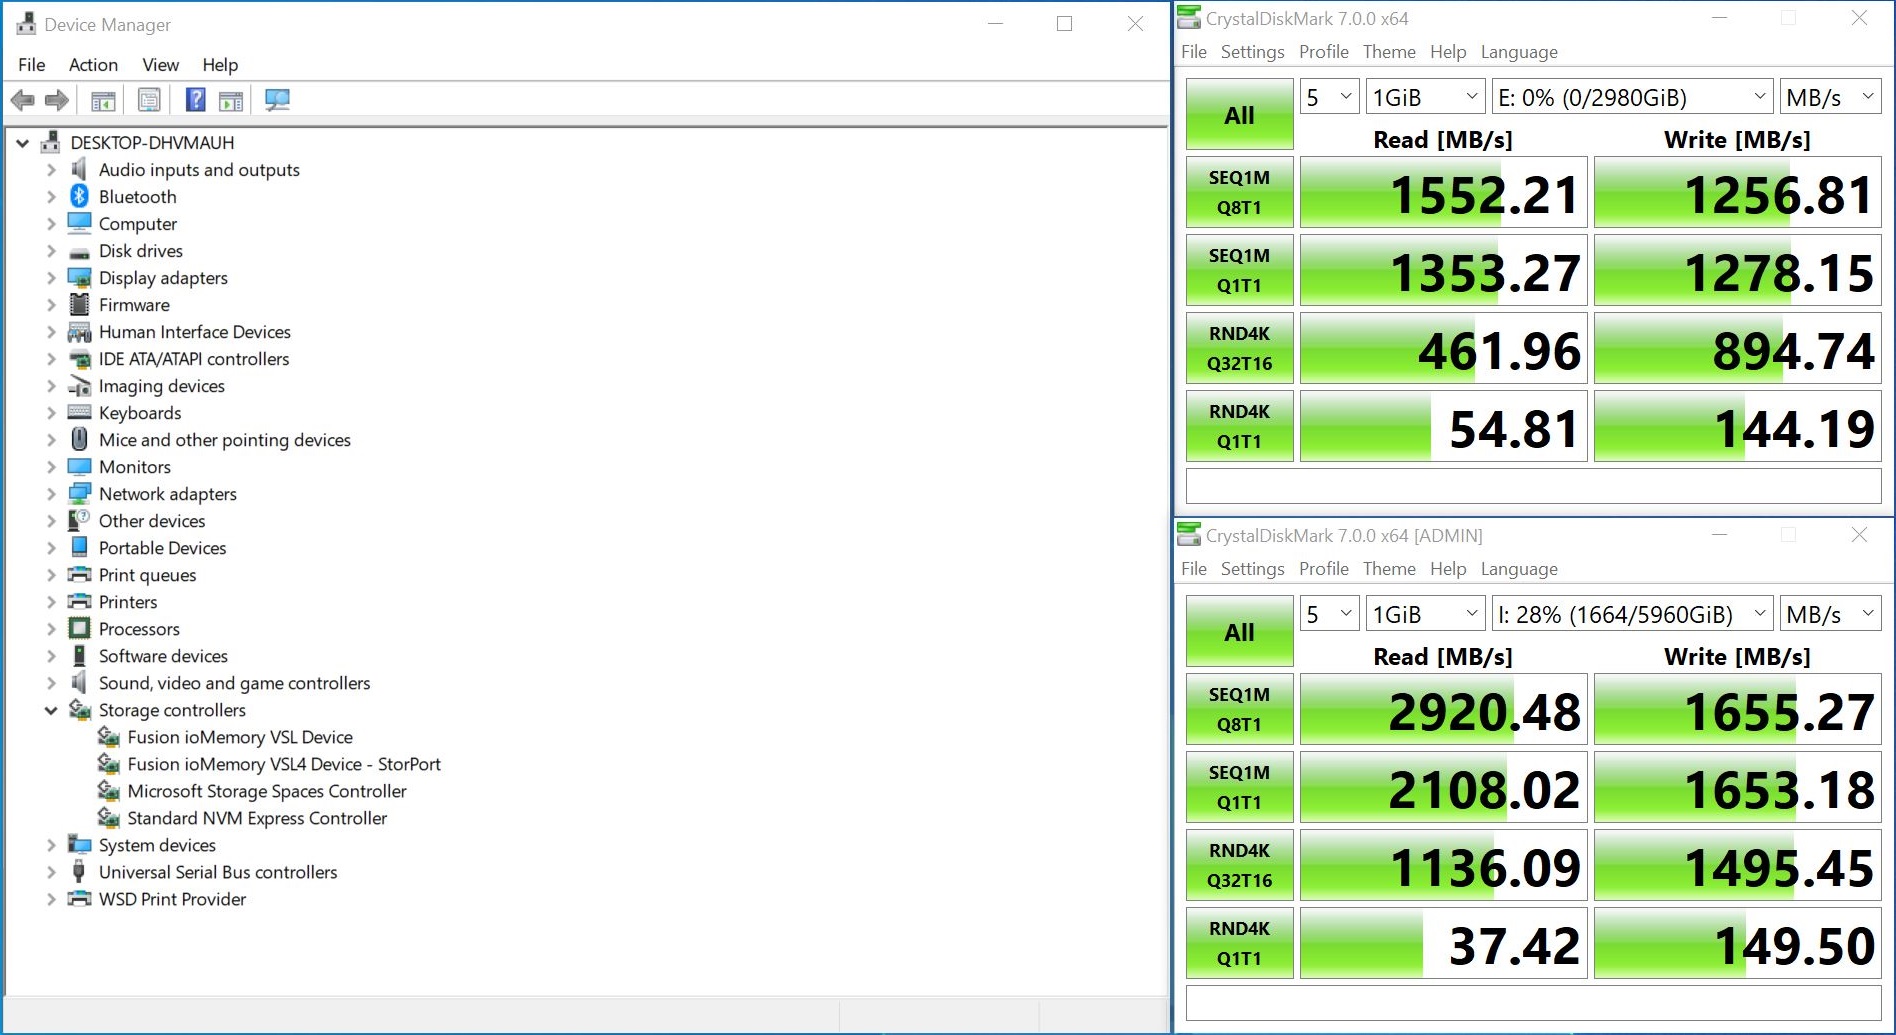Click the Scan for hardware changes monitor icon
This screenshot has width=1896, height=1035.
[x=277, y=100]
